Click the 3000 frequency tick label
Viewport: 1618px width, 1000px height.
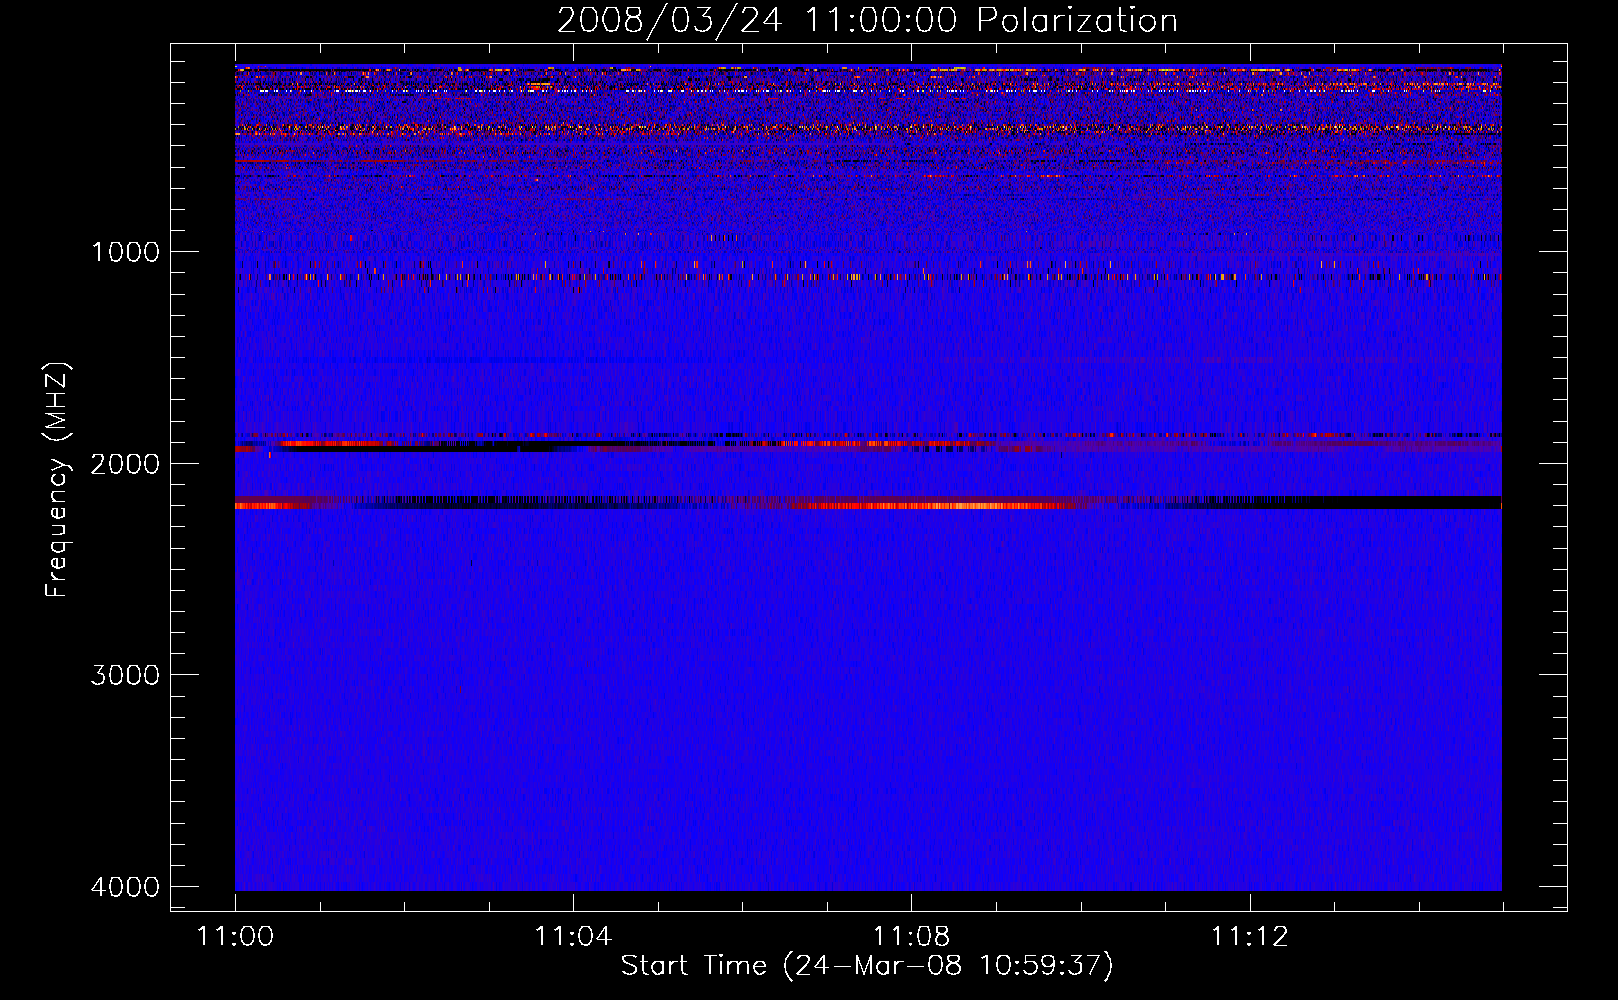point(125,675)
